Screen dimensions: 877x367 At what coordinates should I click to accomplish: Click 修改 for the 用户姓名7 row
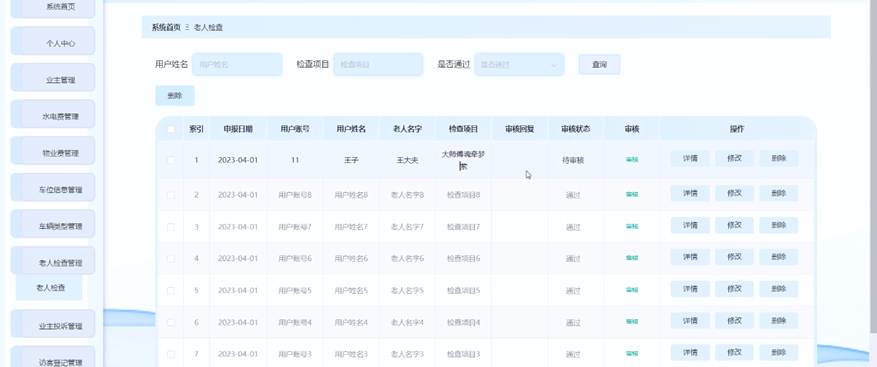click(x=734, y=225)
